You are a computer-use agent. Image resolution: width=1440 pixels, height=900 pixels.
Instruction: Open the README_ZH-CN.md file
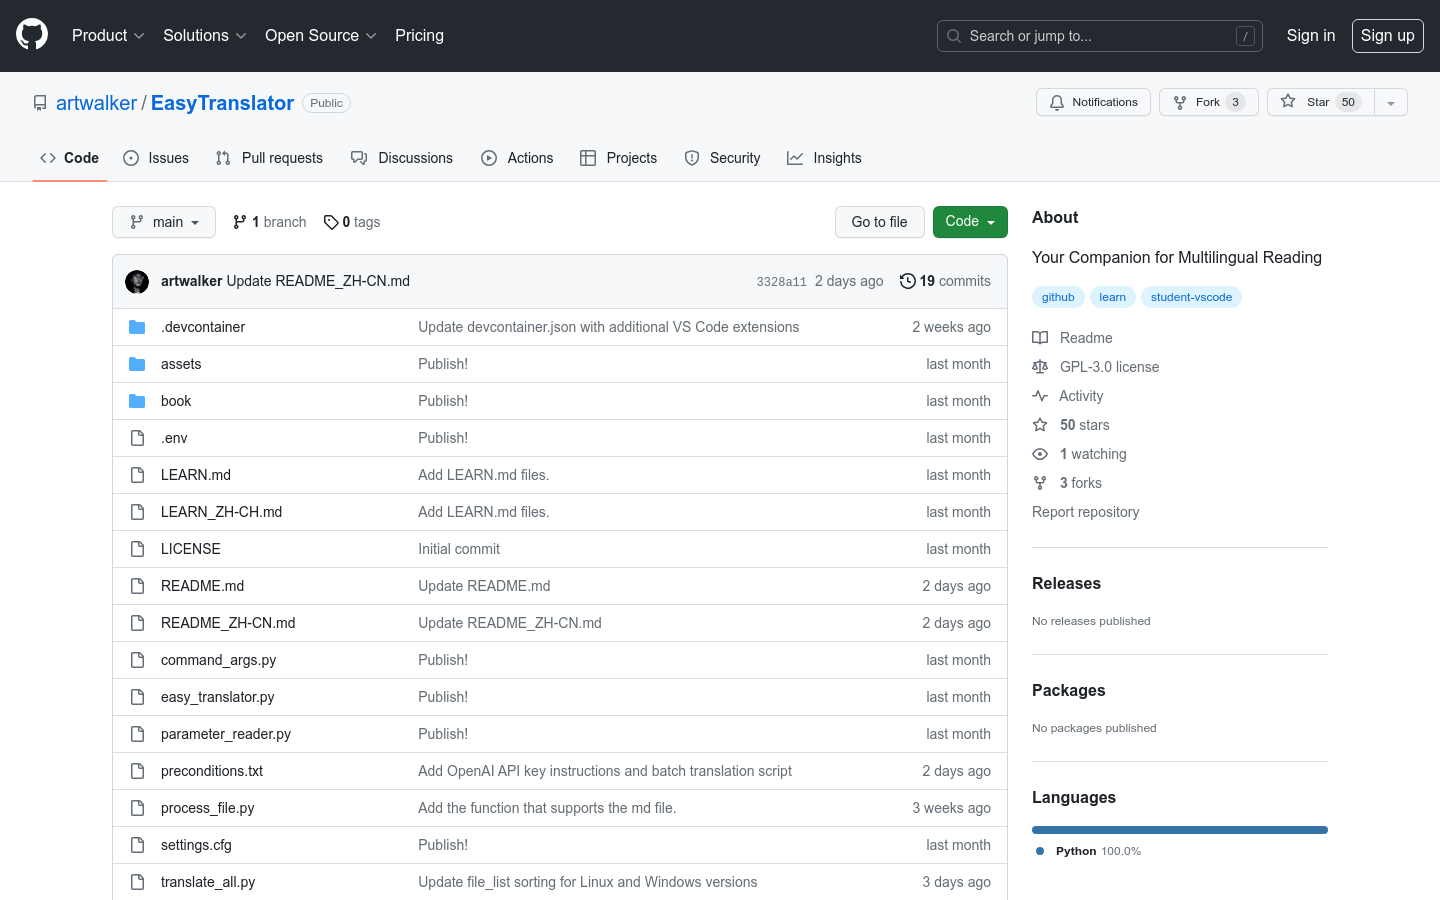pyautogui.click(x=228, y=623)
